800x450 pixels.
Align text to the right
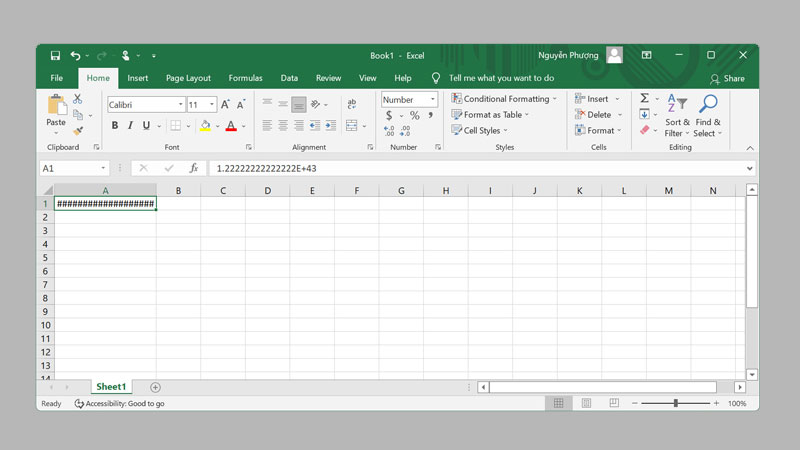(x=299, y=126)
